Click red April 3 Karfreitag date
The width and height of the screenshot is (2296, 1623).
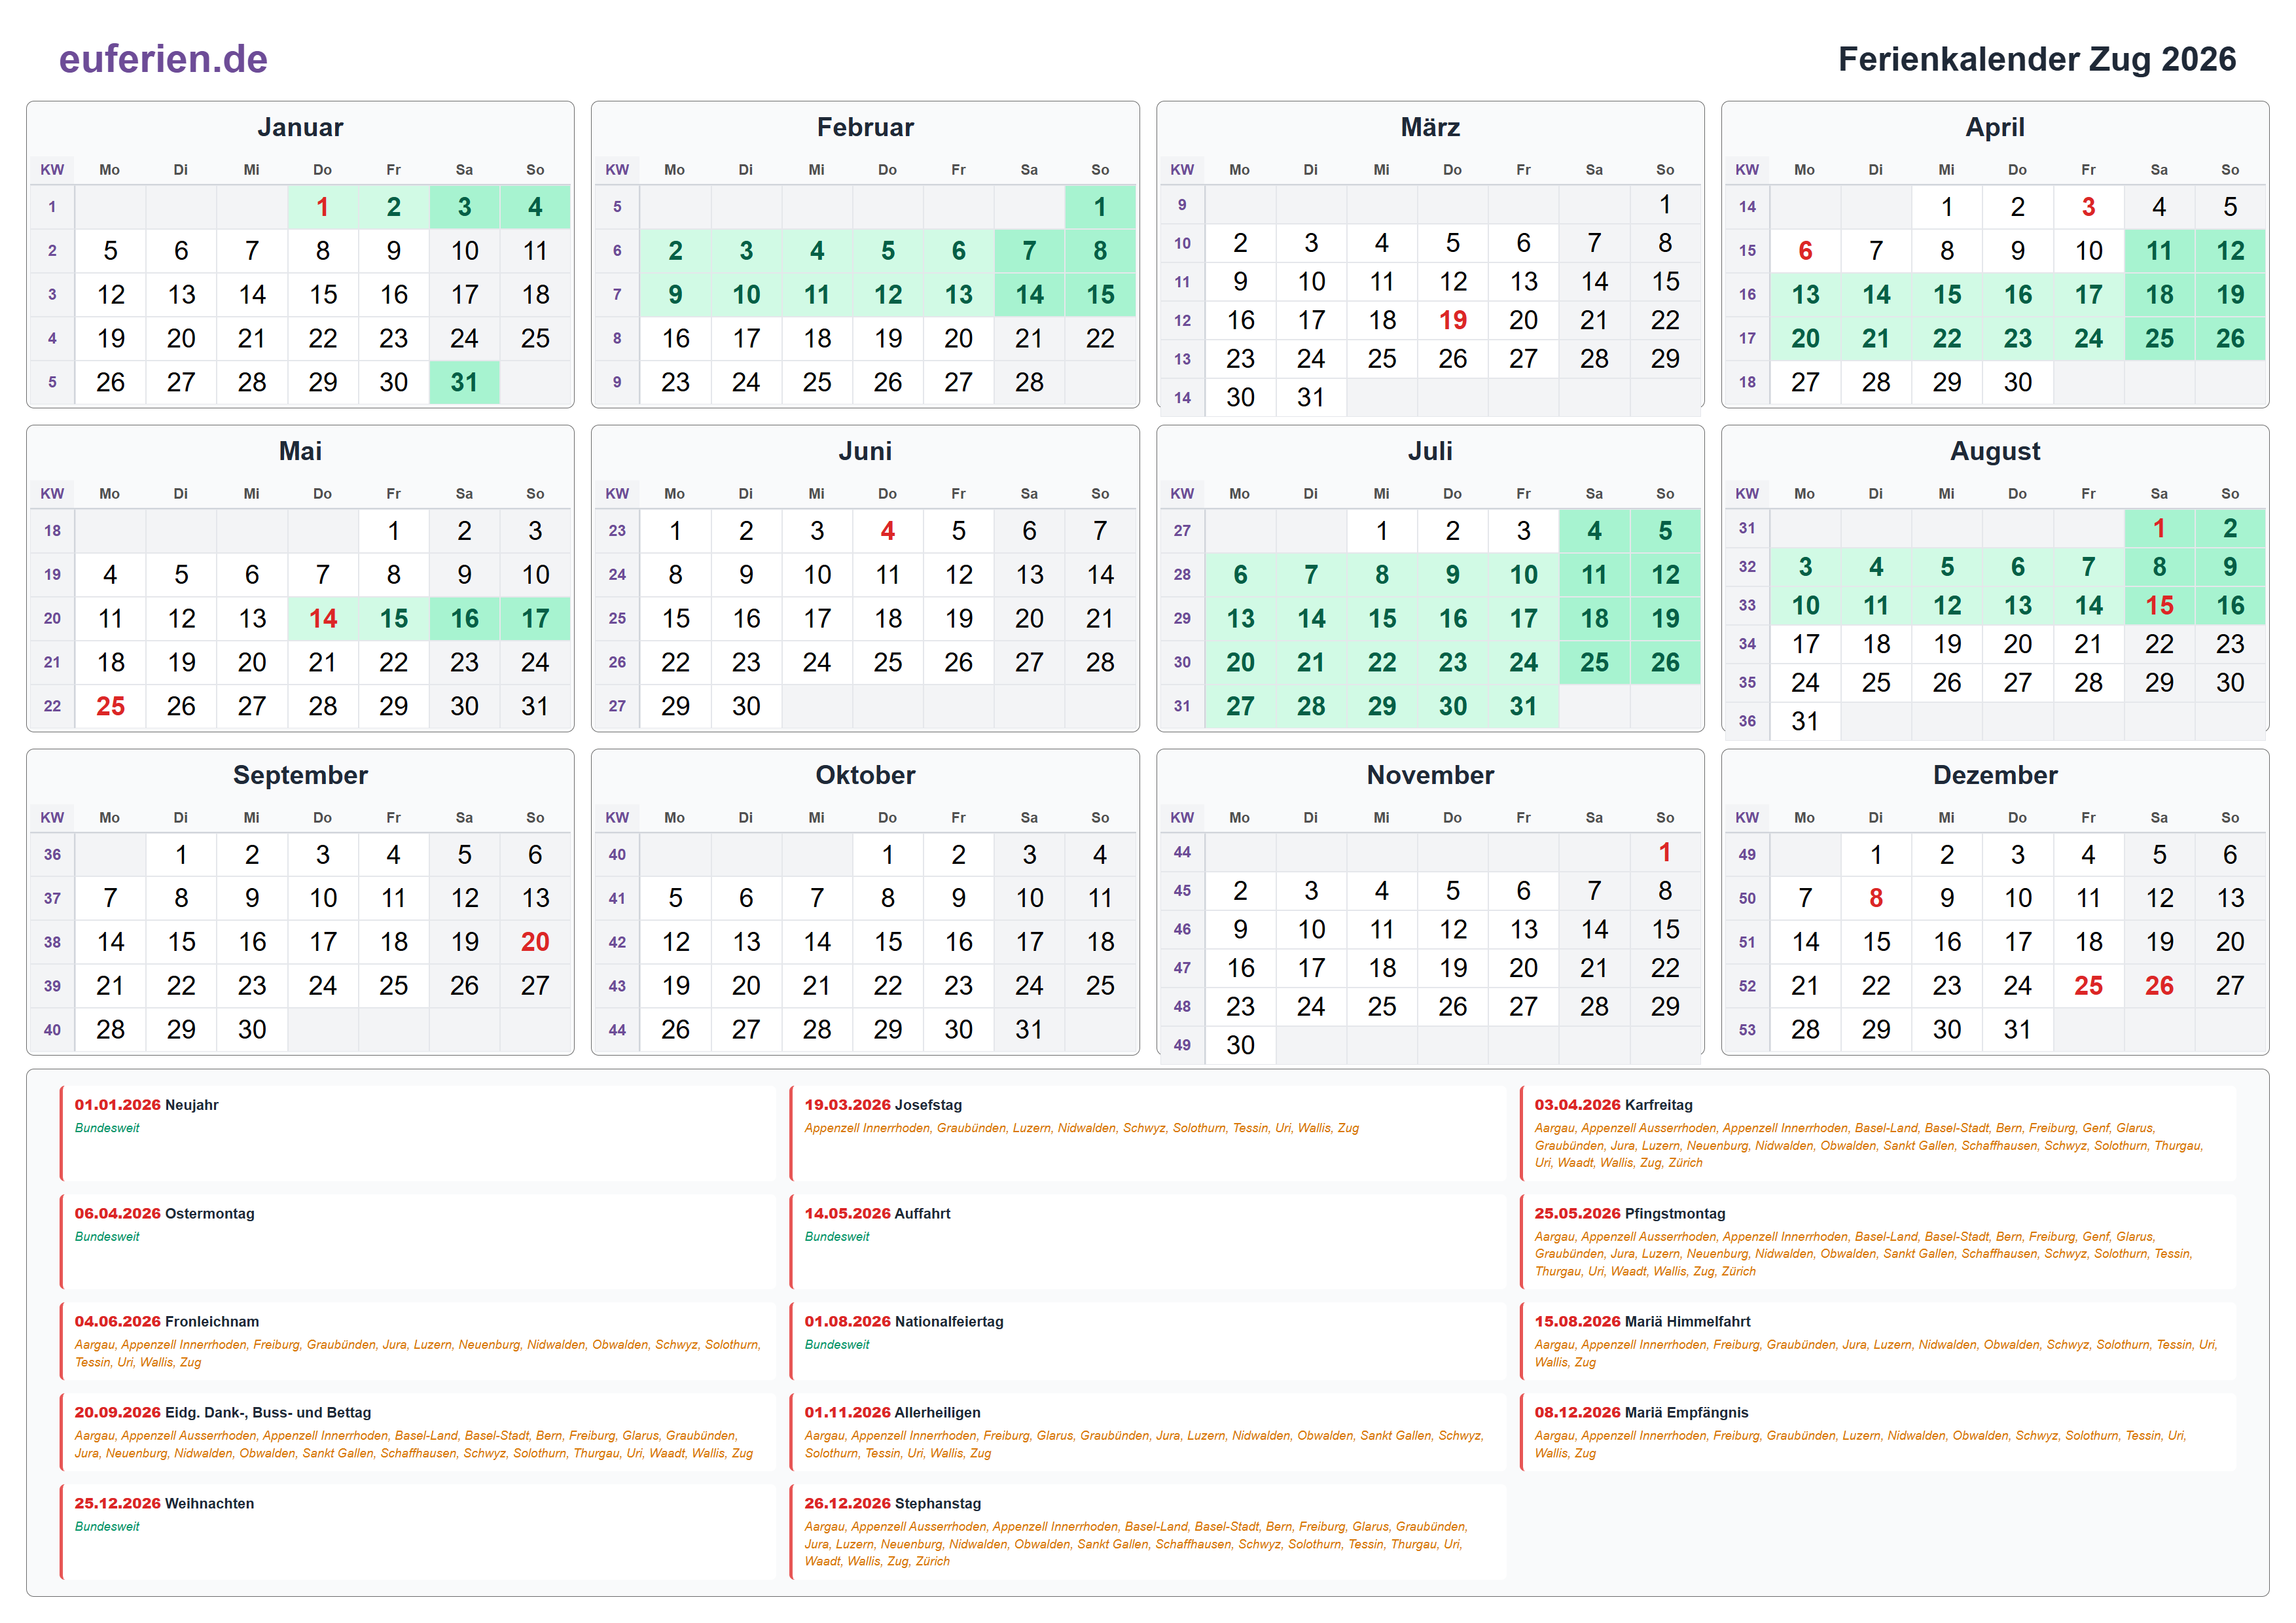[2088, 207]
